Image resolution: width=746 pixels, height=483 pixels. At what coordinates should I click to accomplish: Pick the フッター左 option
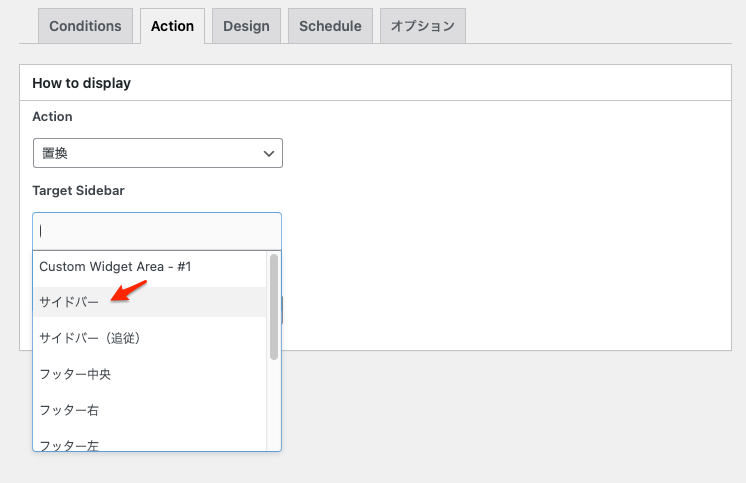(x=149, y=443)
